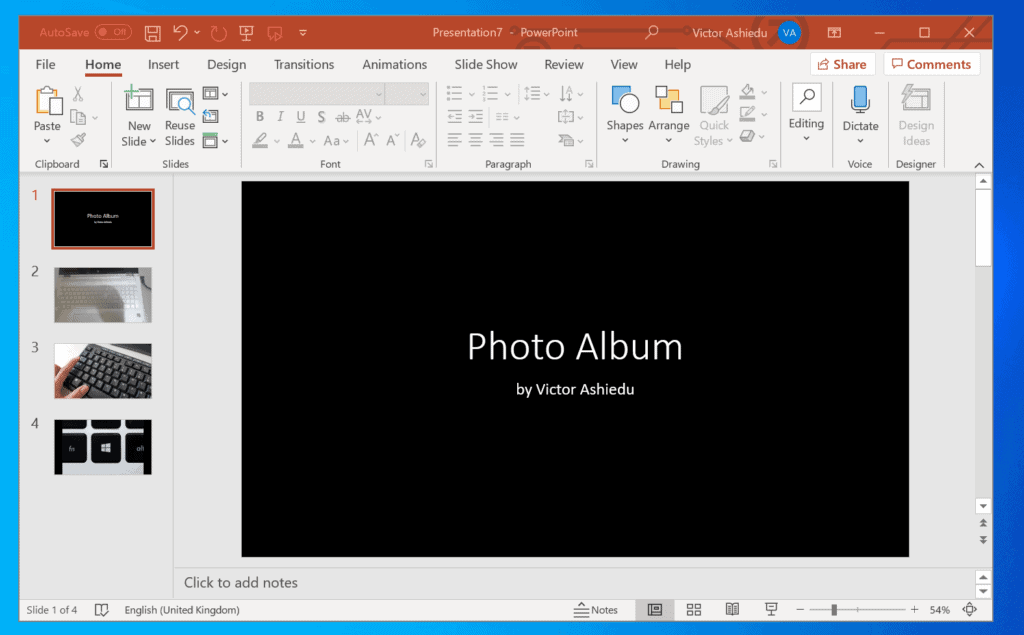This screenshot has width=1024, height=635.
Task: Click the Share button
Action: tap(842, 63)
